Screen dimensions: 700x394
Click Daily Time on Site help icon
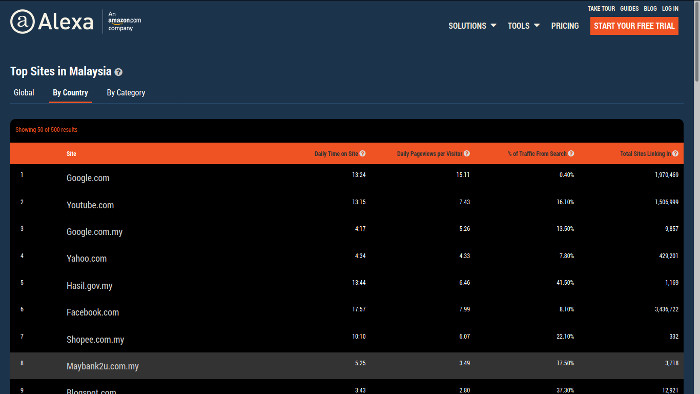(362, 153)
